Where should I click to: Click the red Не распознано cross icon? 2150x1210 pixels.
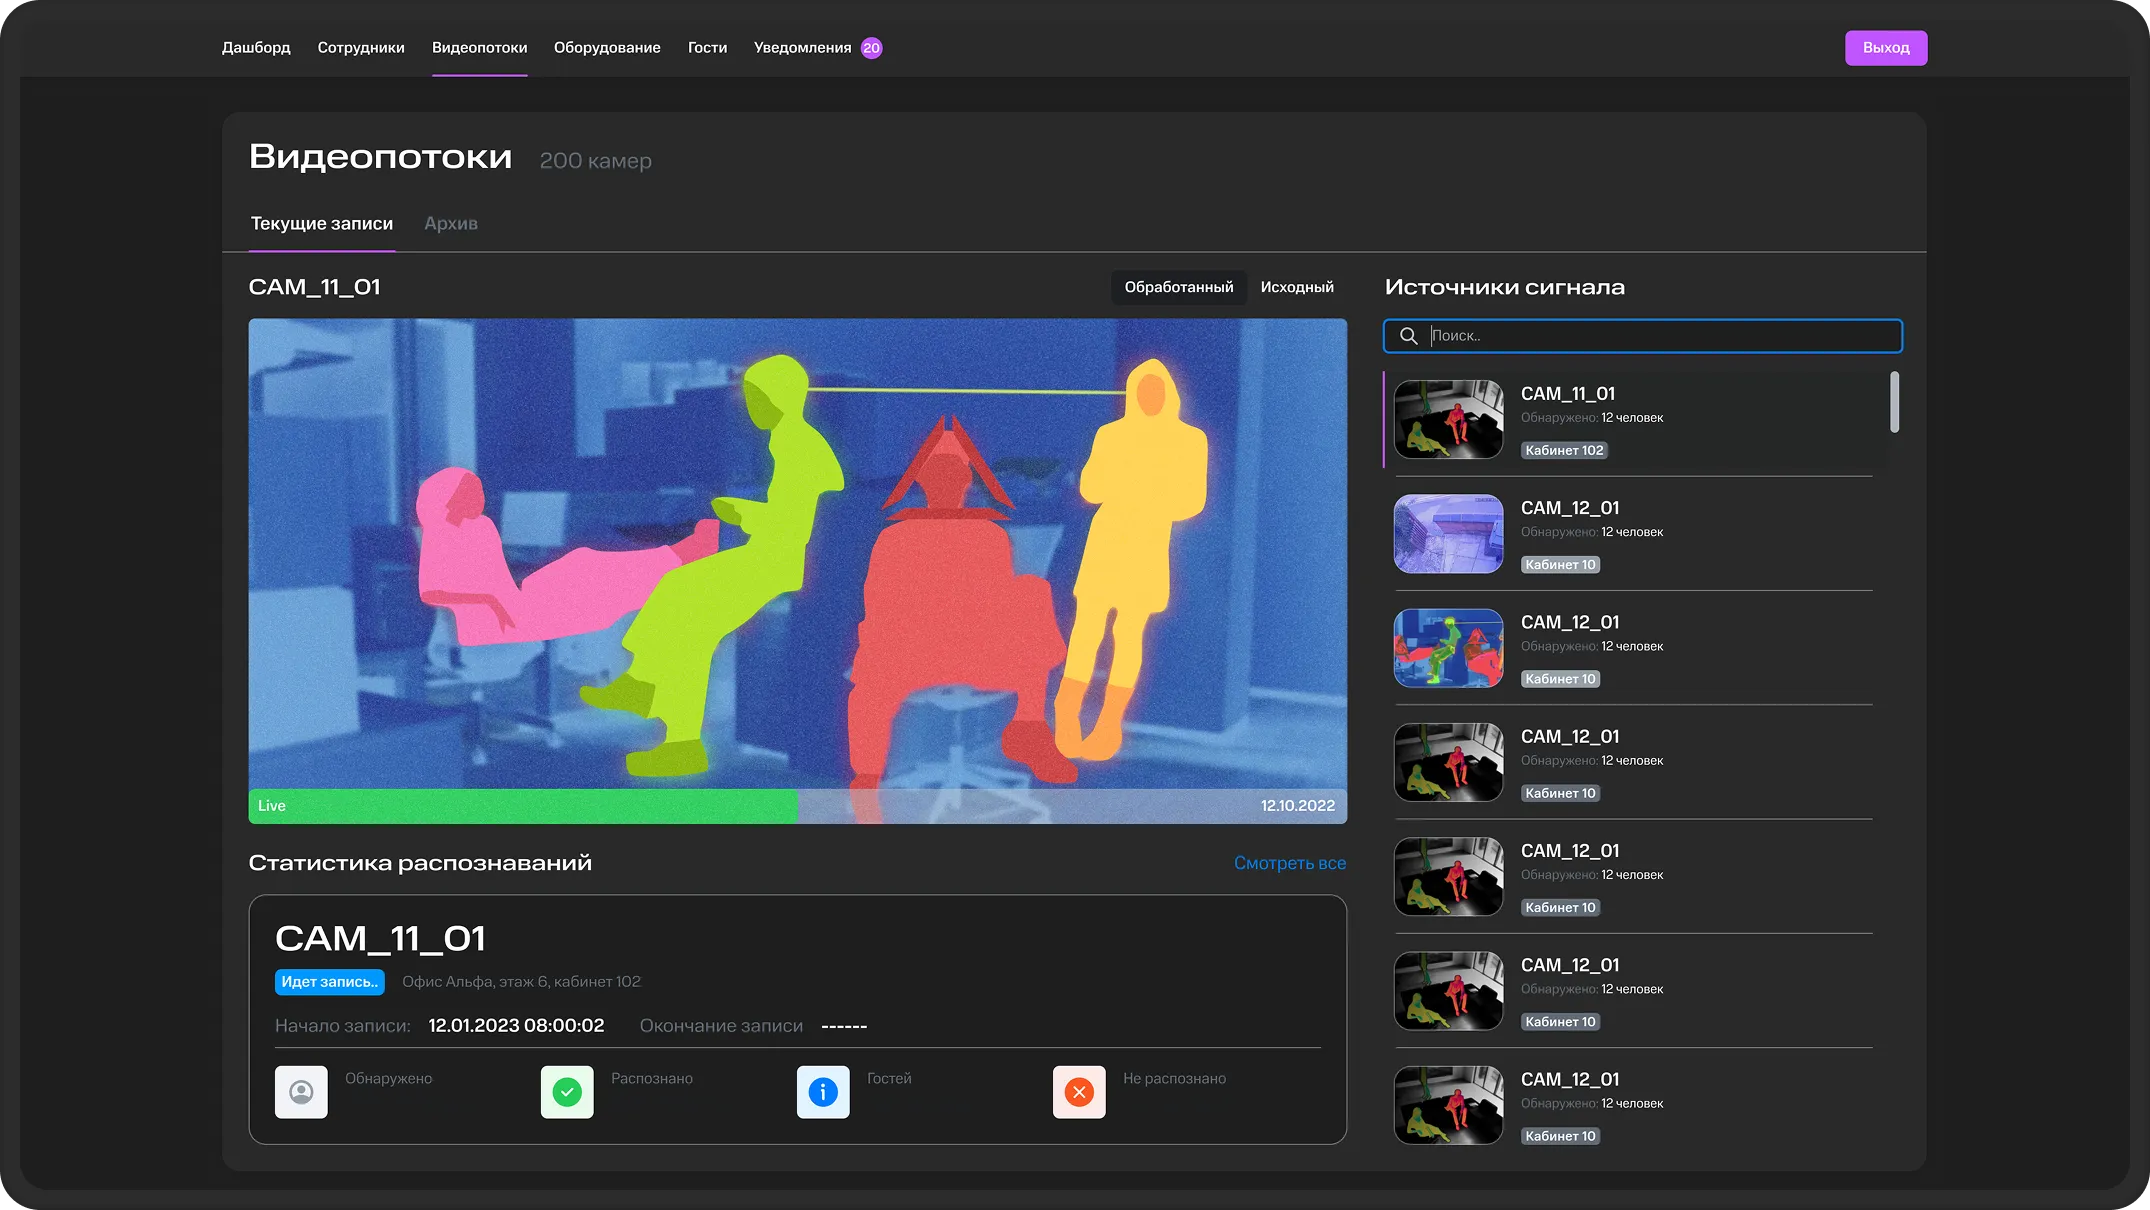tap(1079, 1092)
